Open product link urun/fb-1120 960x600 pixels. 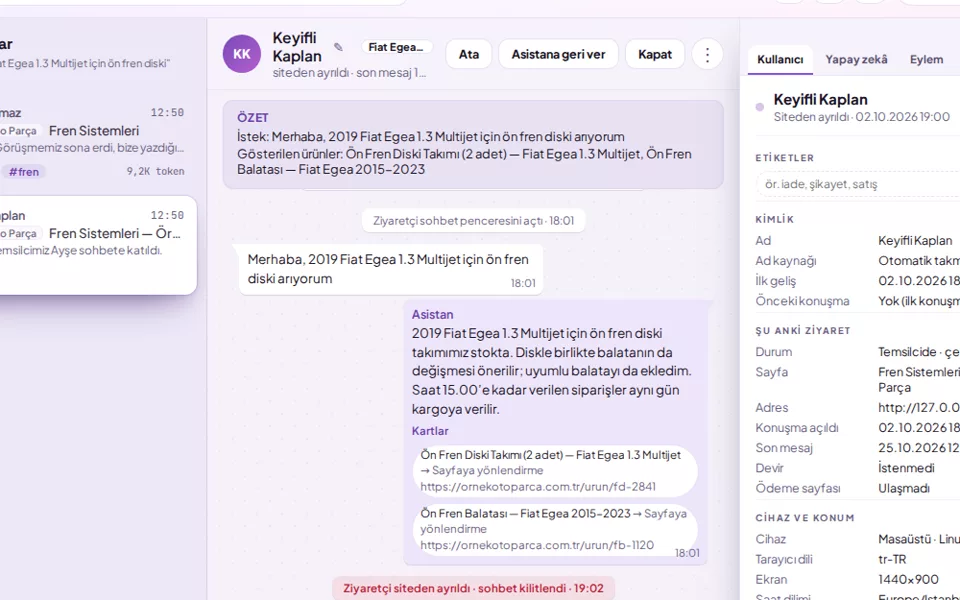[x=536, y=545]
